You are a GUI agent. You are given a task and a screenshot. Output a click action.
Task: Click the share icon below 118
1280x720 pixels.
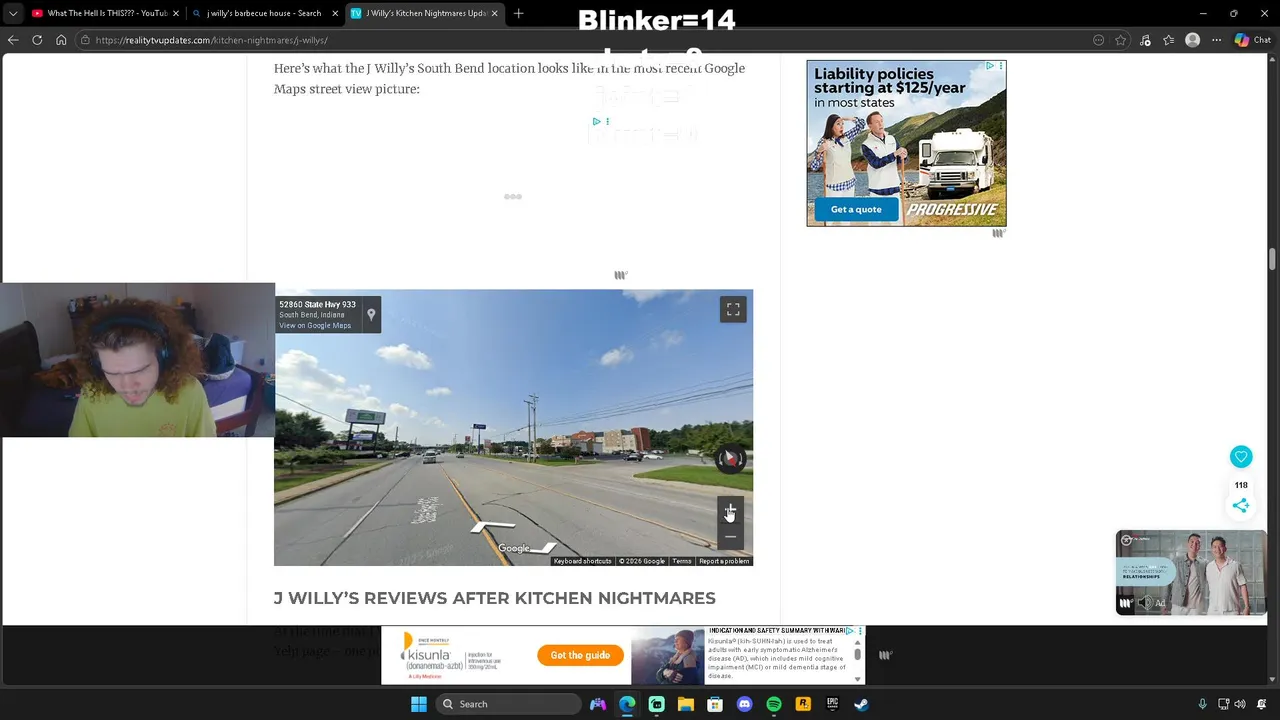click(1241, 506)
